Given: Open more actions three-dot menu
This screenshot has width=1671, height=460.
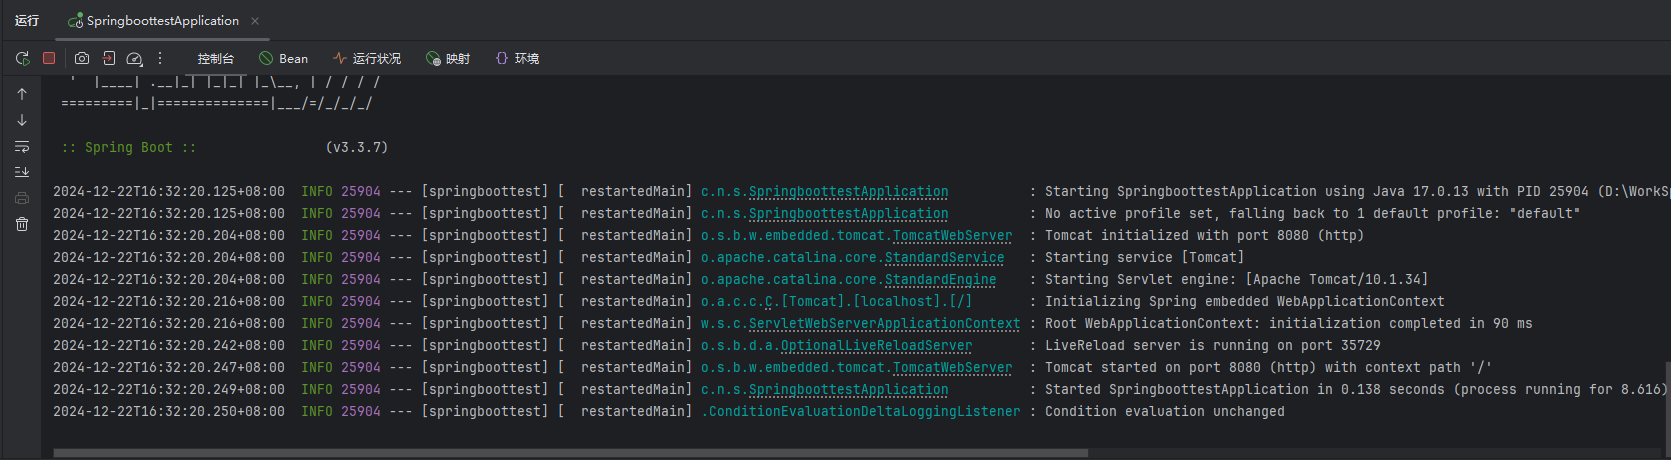Looking at the screenshot, I should 160,59.
